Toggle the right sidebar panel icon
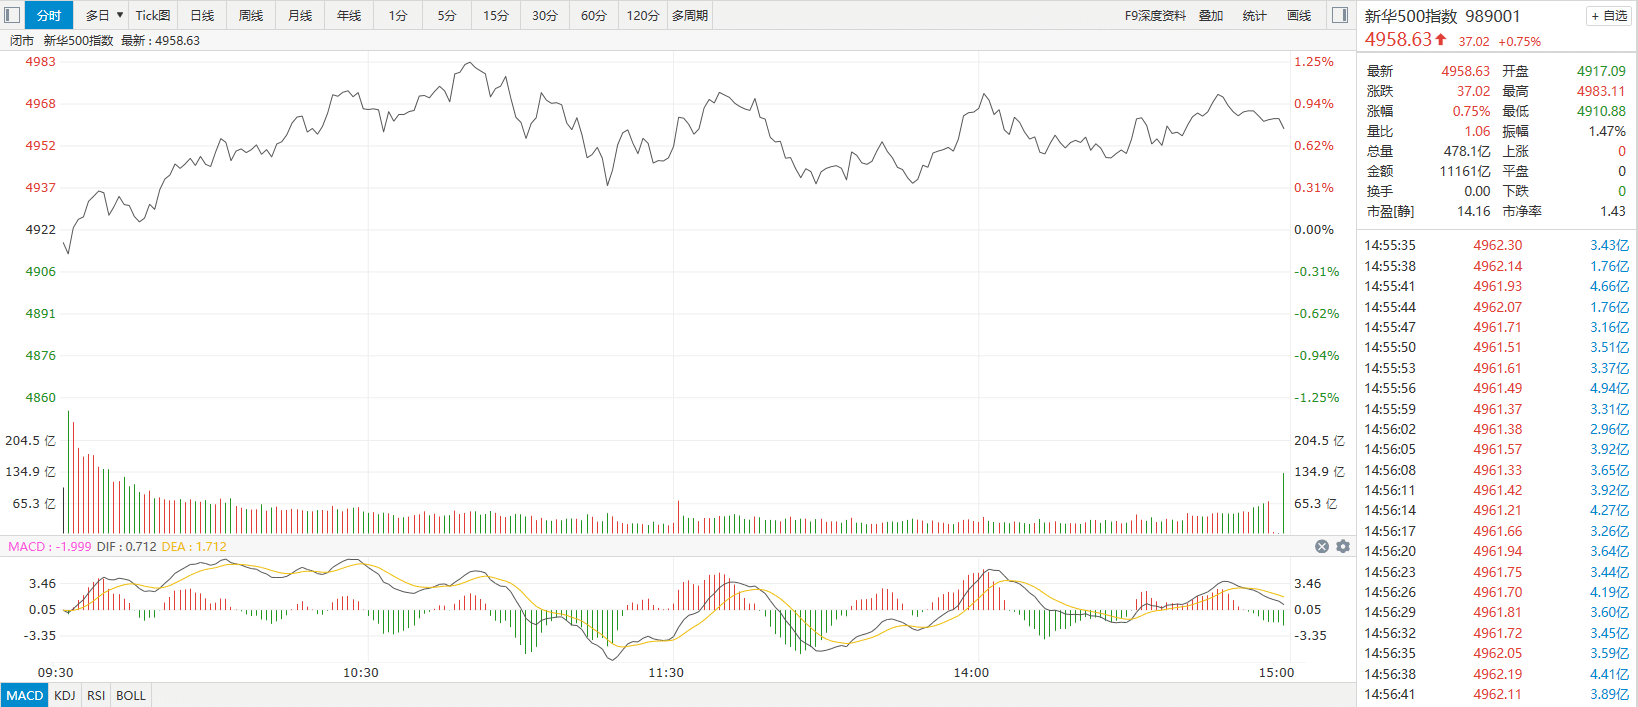The width and height of the screenshot is (1638, 707). (1340, 15)
